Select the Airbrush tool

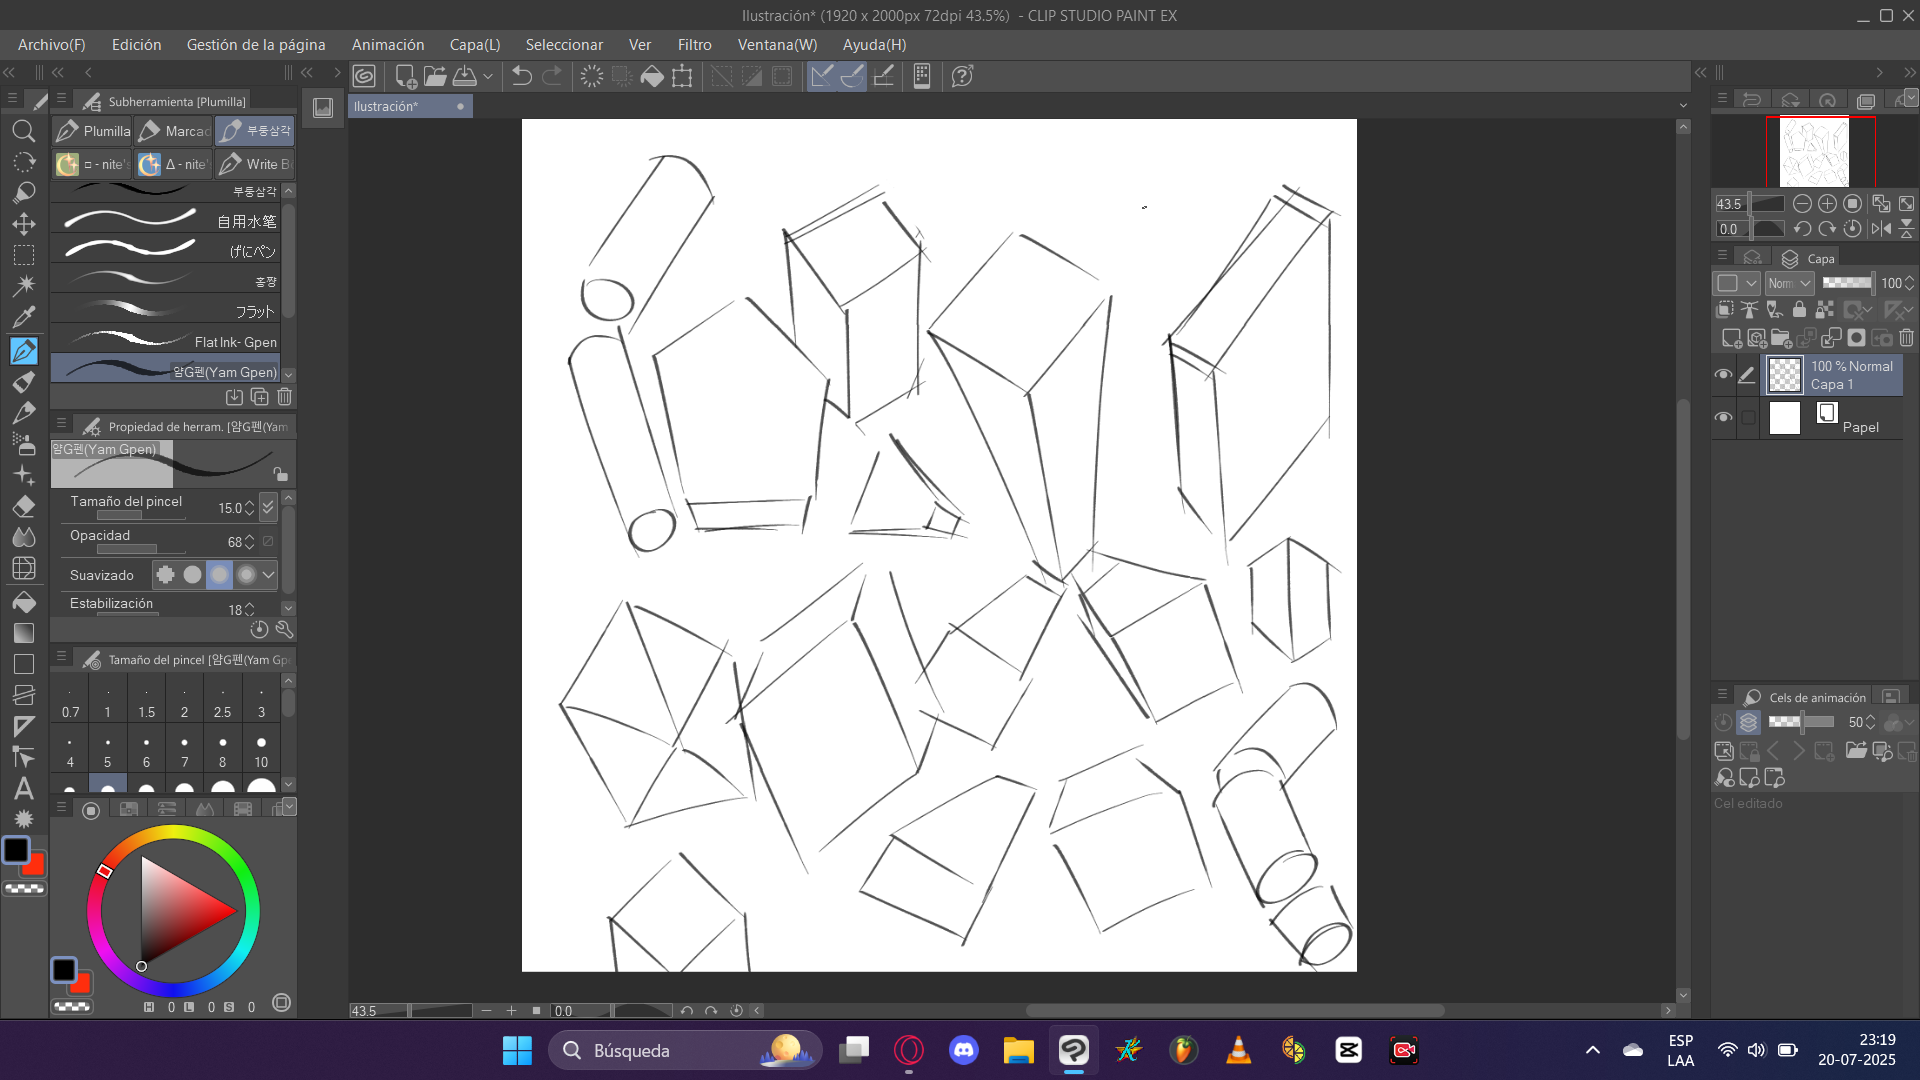click(x=24, y=443)
